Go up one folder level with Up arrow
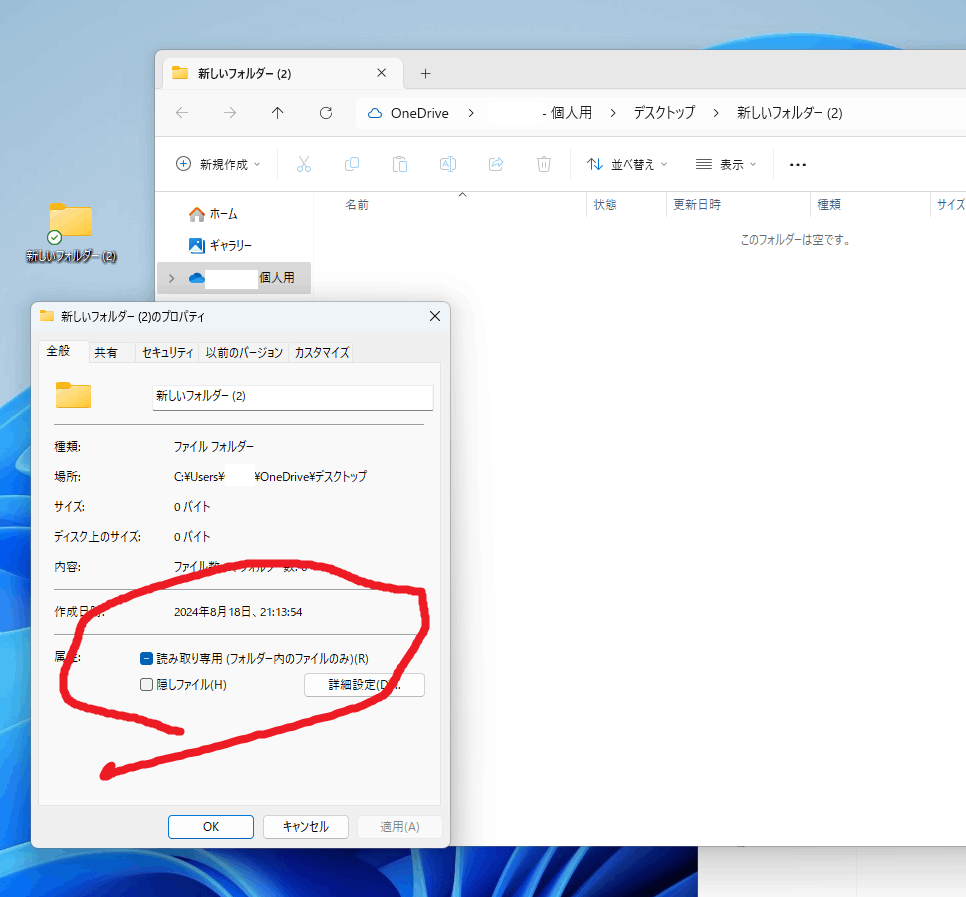The image size is (966, 897). [278, 113]
